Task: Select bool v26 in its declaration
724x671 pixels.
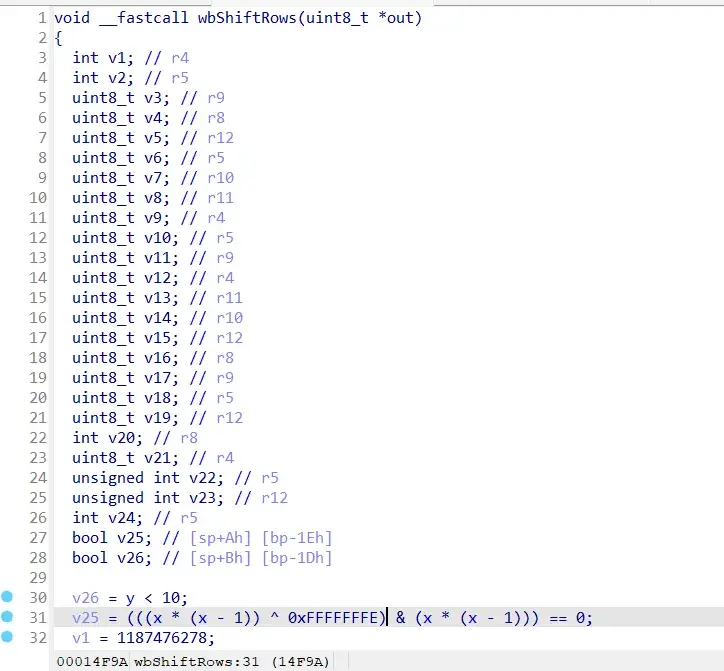Action: [131, 558]
